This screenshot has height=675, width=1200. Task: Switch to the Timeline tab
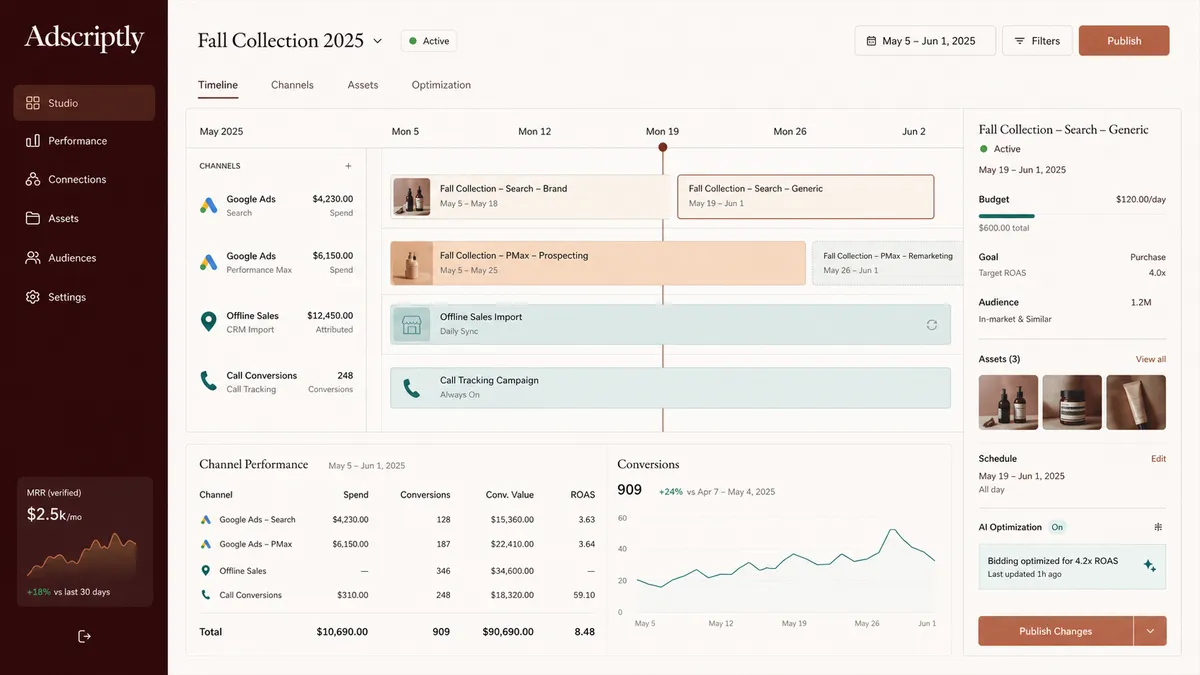218,85
